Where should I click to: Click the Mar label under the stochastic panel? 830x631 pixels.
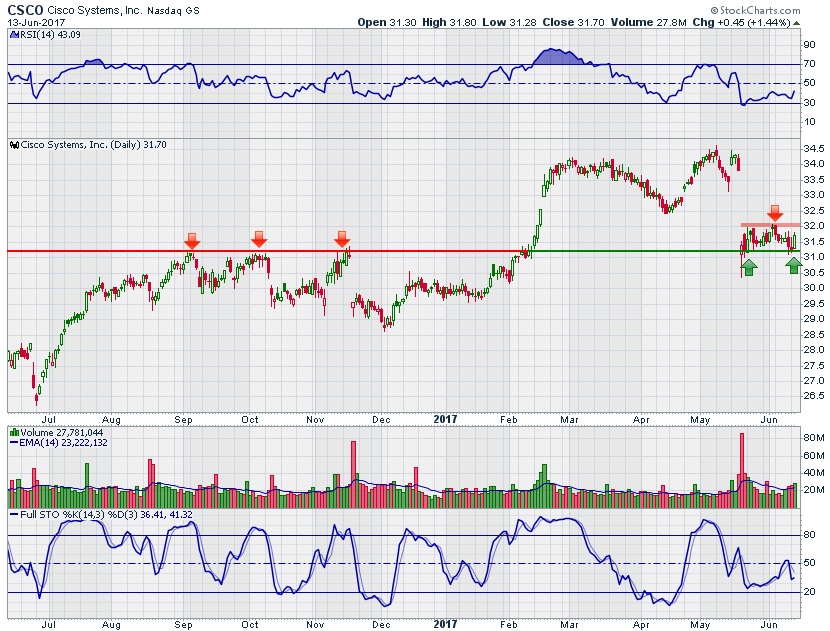pos(569,625)
